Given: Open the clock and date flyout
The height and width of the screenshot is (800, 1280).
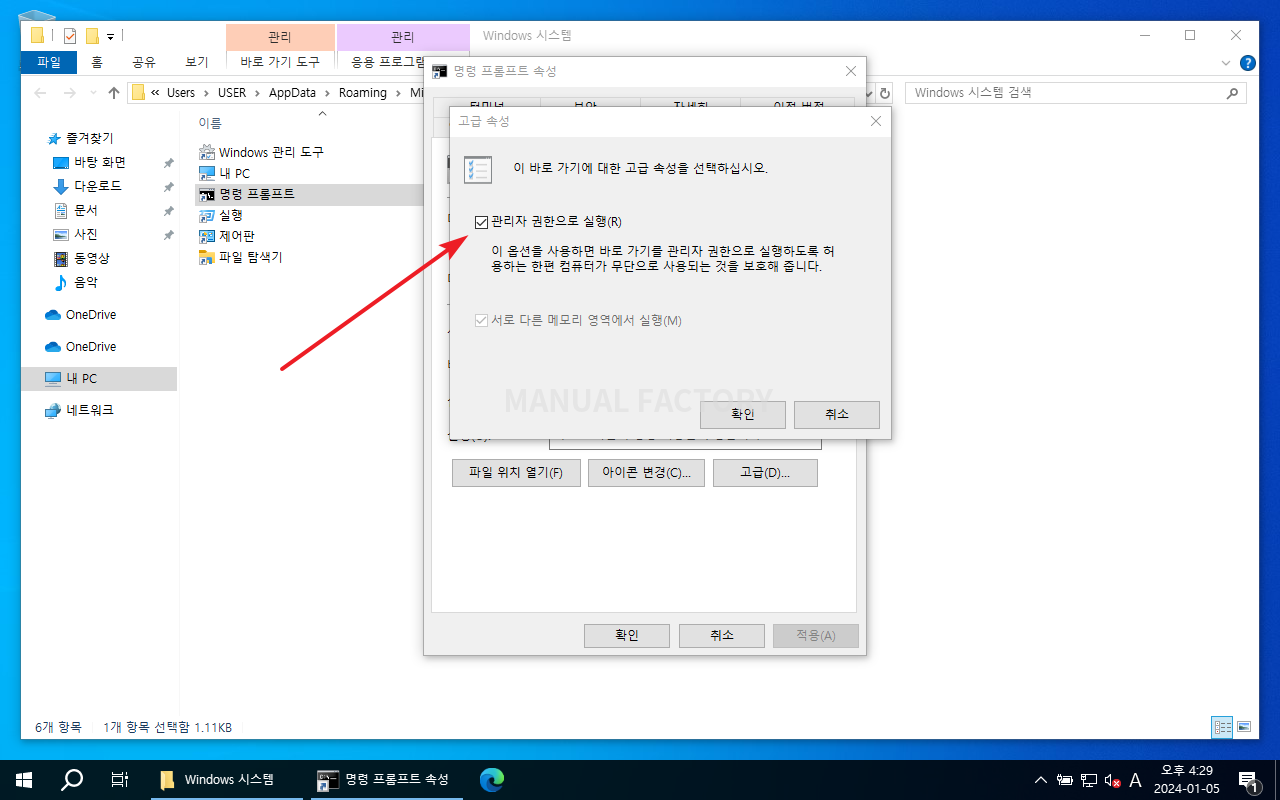Looking at the screenshot, I should point(1186,779).
